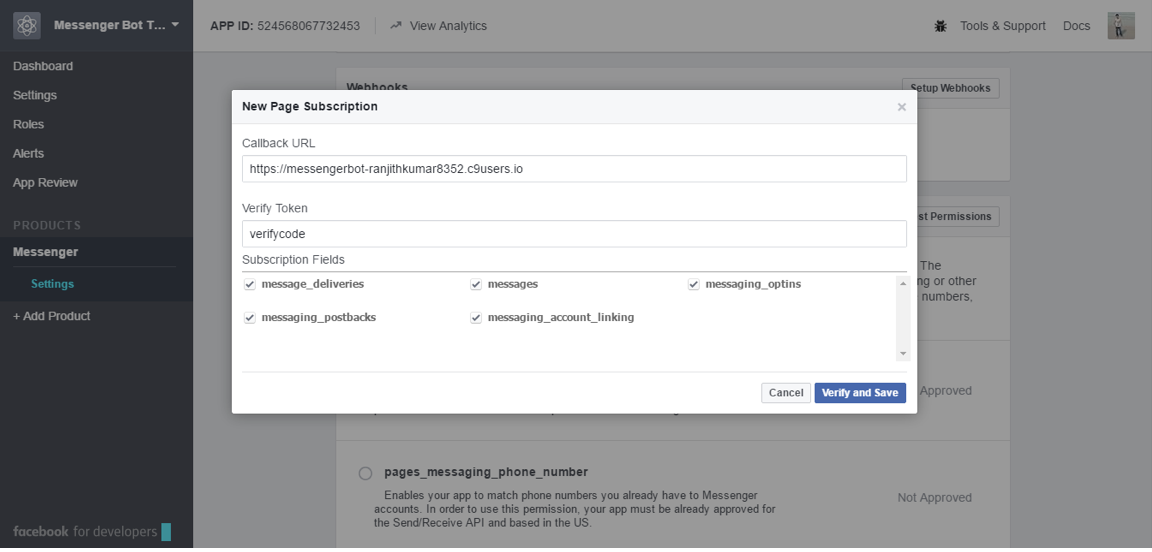Select pages_messaging_phone_number radio button

365,473
